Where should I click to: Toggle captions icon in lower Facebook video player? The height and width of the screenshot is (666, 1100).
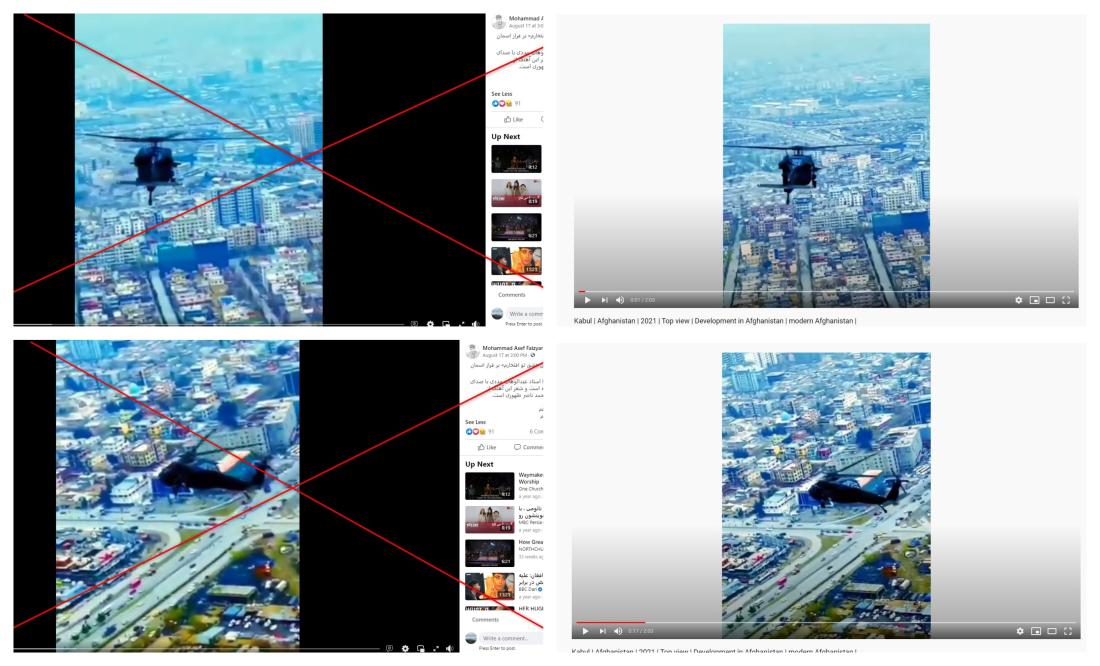point(389,648)
